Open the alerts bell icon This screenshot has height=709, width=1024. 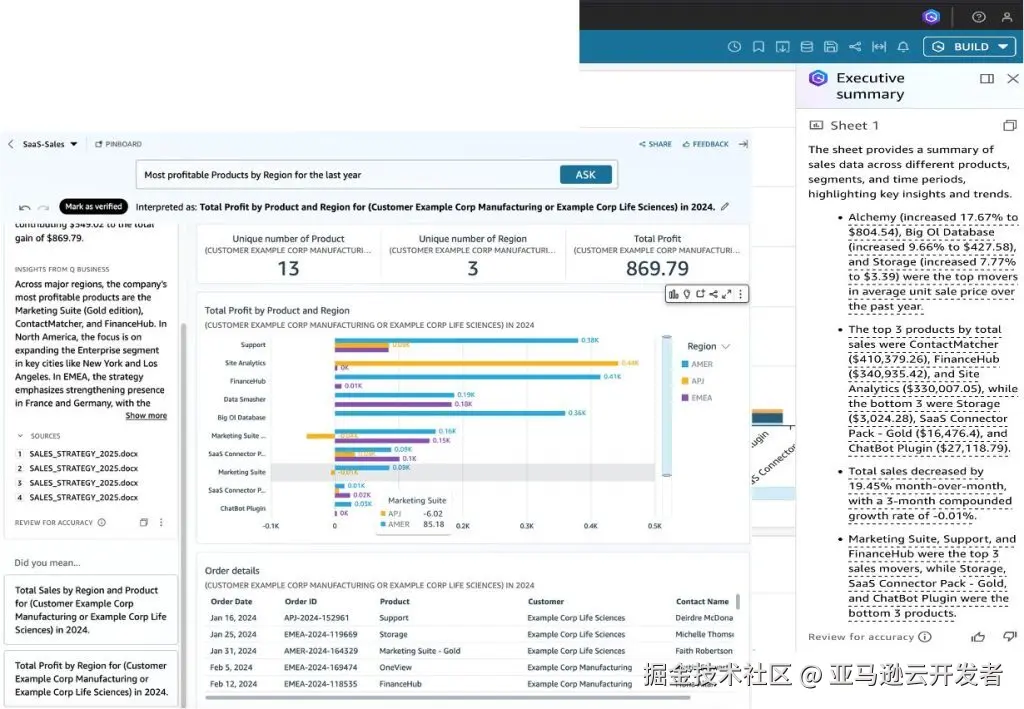pos(903,46)
